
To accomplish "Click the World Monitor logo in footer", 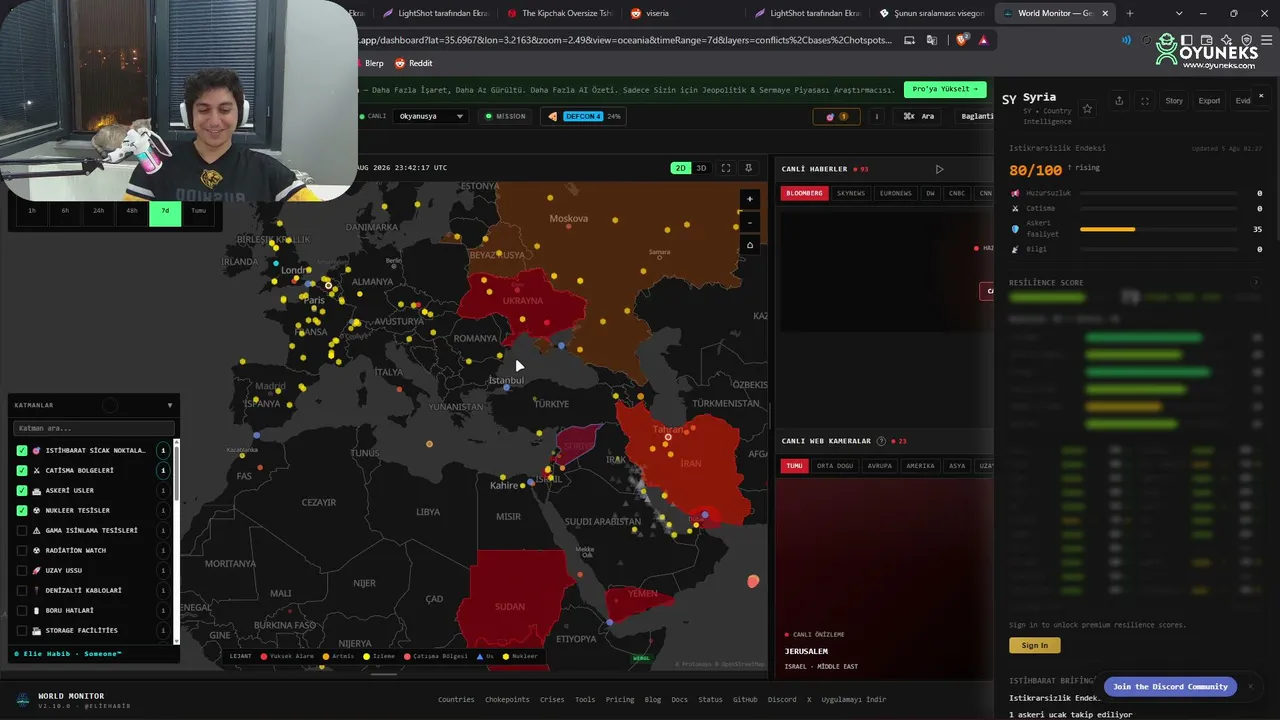I will click(x=23, y=700).
